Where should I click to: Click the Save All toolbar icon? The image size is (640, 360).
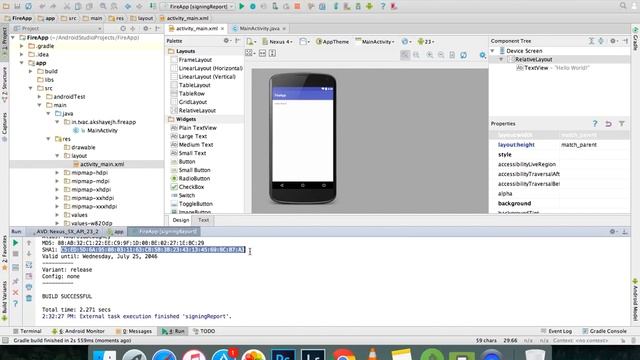pos(17,7)
